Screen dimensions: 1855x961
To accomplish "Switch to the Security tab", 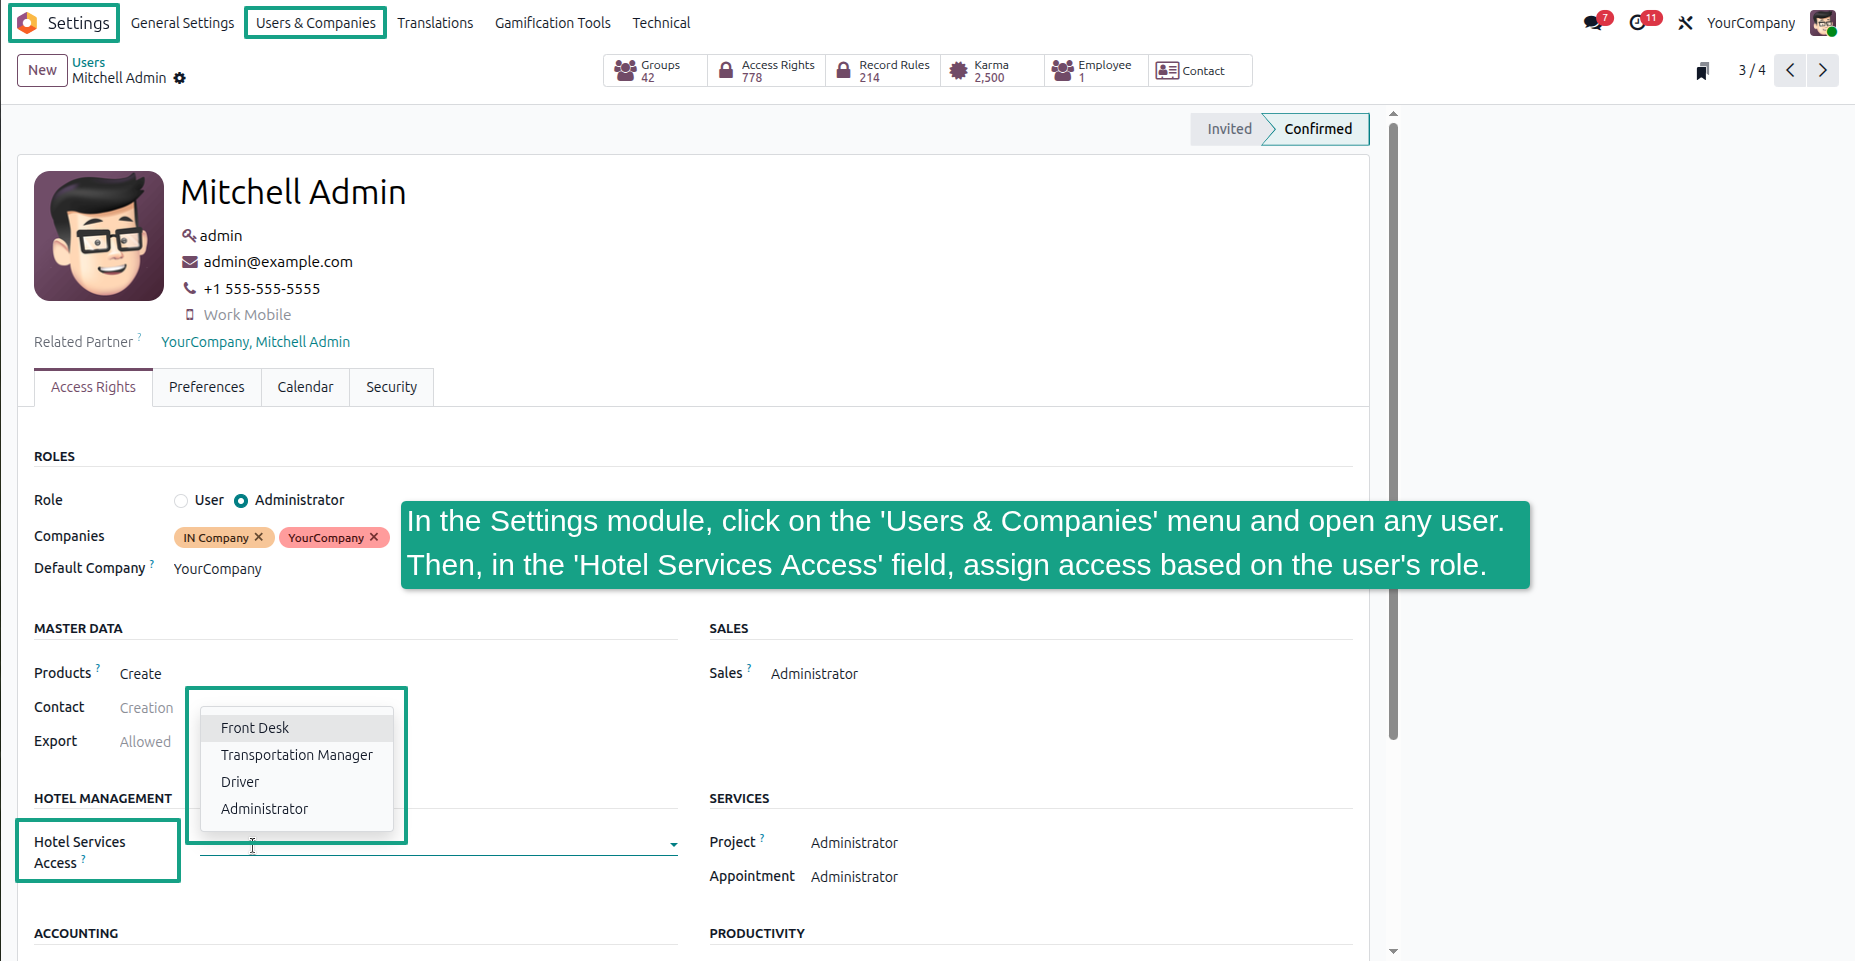I will (391, 387).
